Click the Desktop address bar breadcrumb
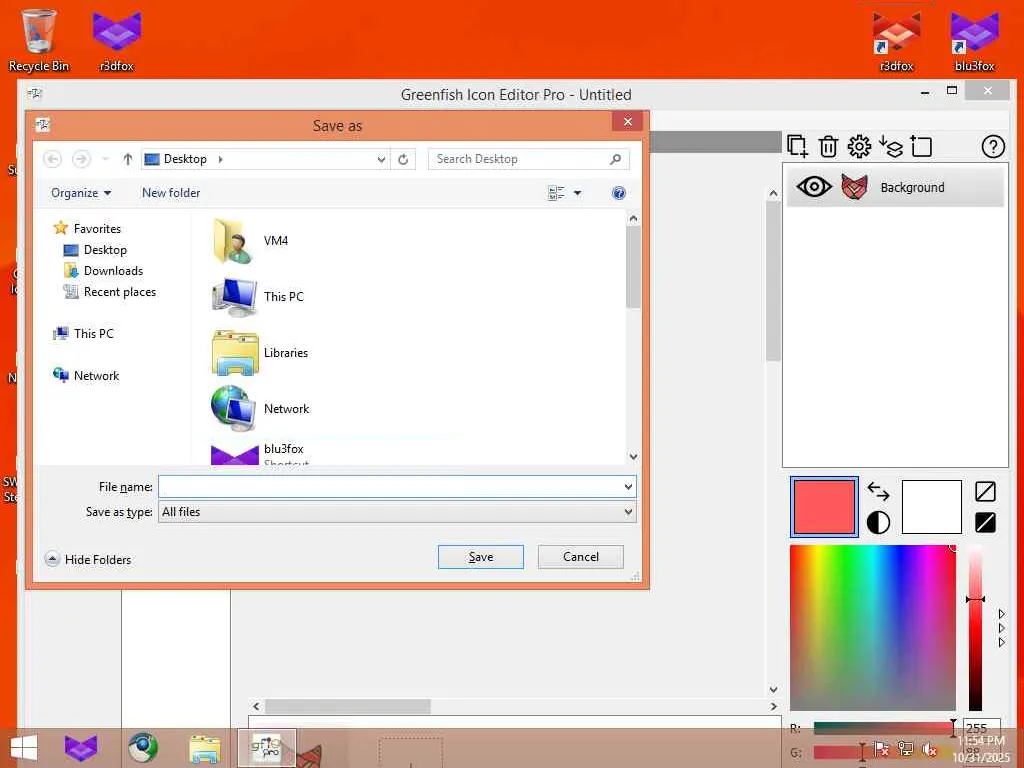The height and width of the screenshot is (768, 1024). click(185, 159)
